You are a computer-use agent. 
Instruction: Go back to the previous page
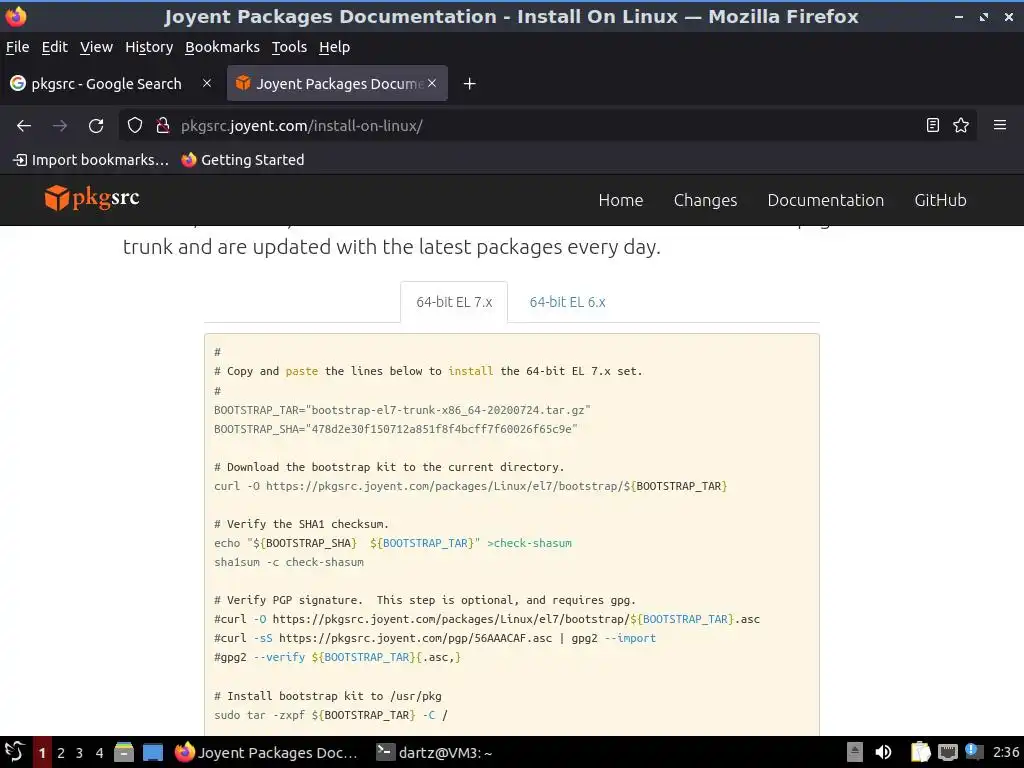point(24,125)
